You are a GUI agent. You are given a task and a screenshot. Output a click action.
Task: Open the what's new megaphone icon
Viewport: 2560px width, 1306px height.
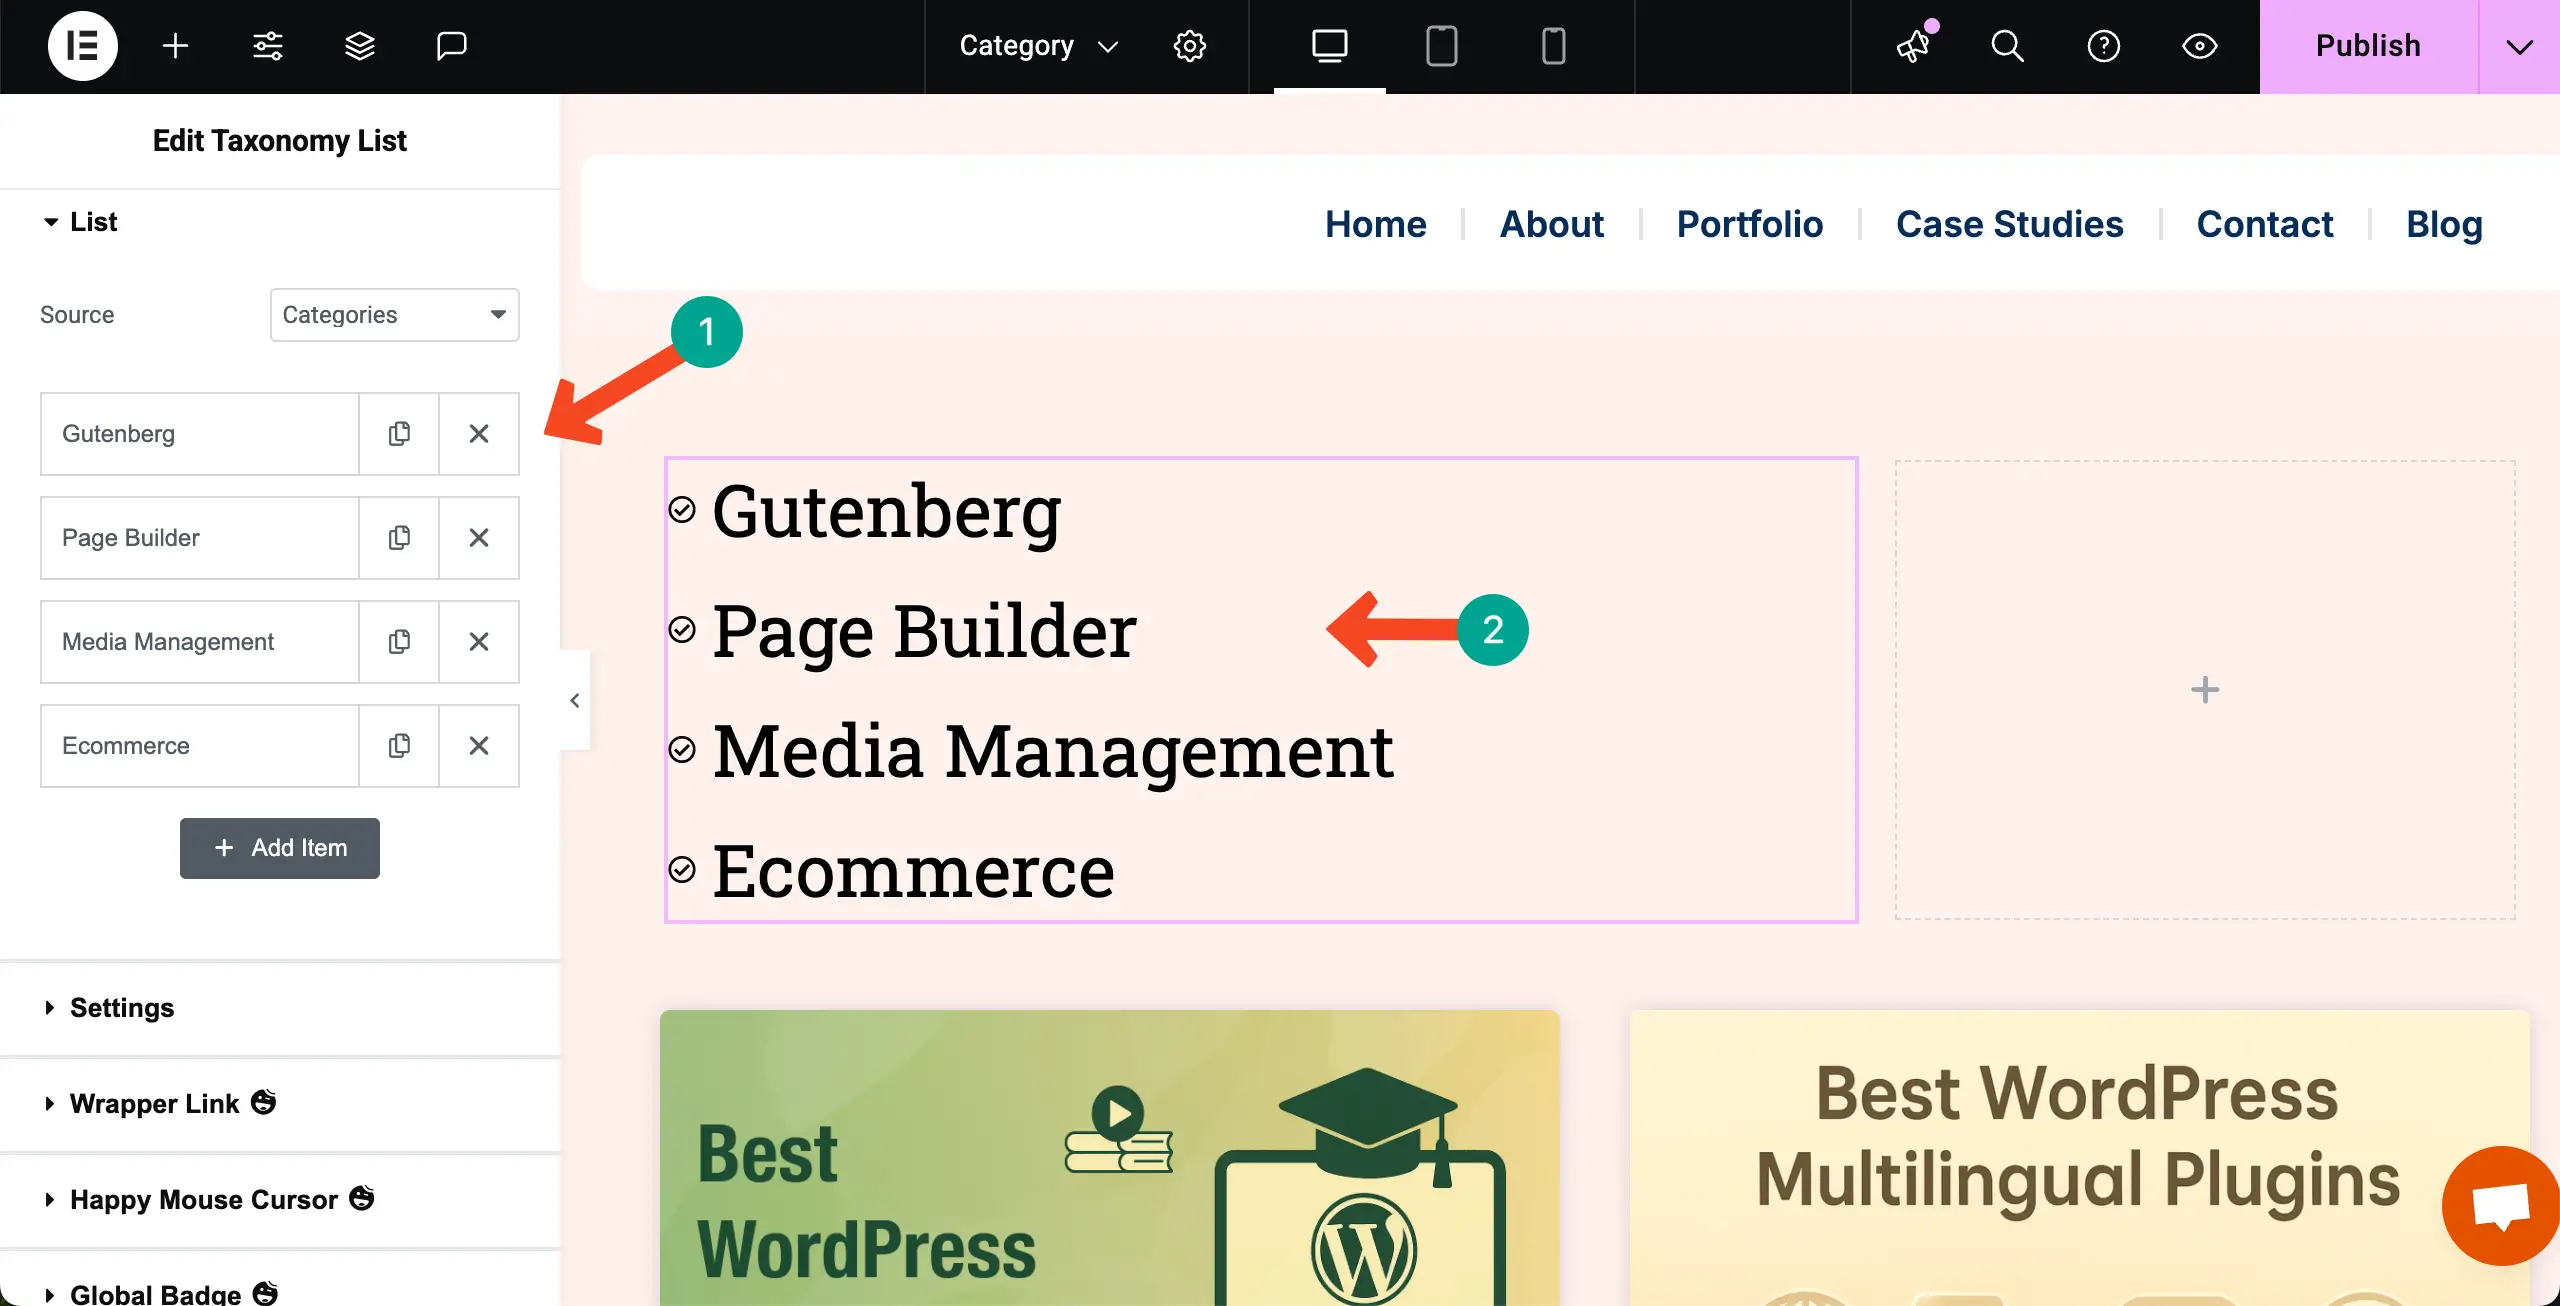[1915, 46]
